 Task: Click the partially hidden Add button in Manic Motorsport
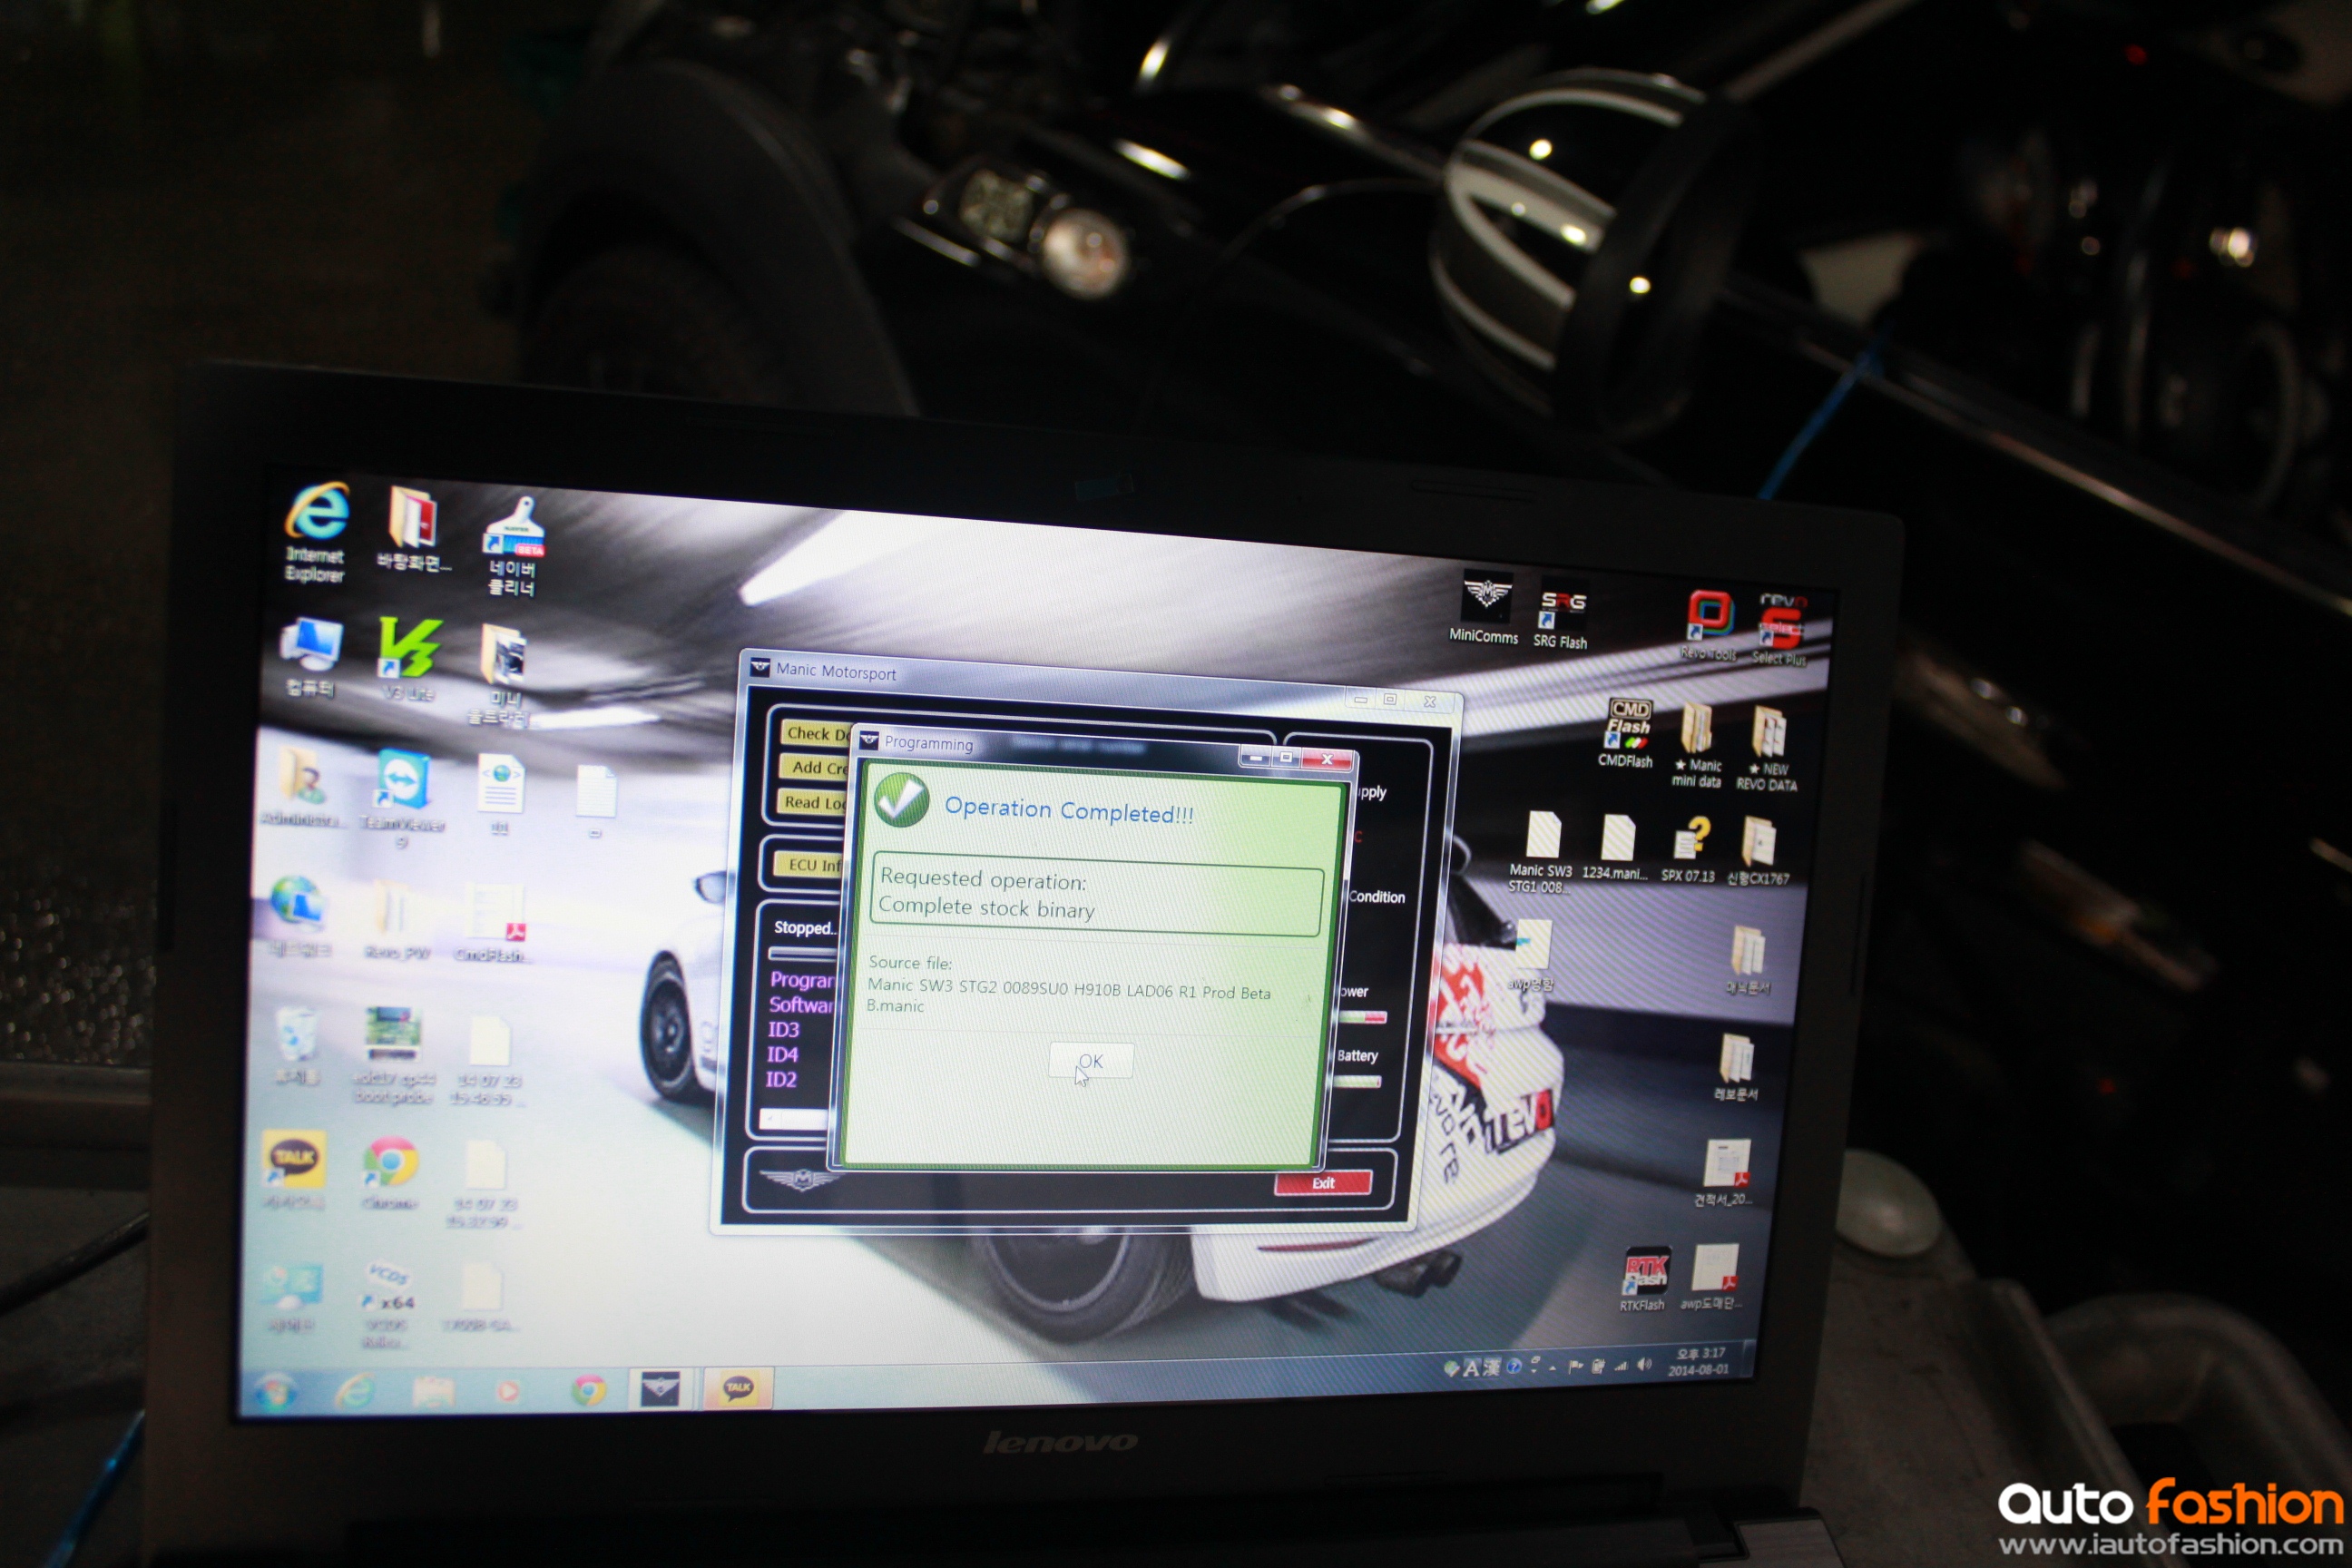point(814,767)
